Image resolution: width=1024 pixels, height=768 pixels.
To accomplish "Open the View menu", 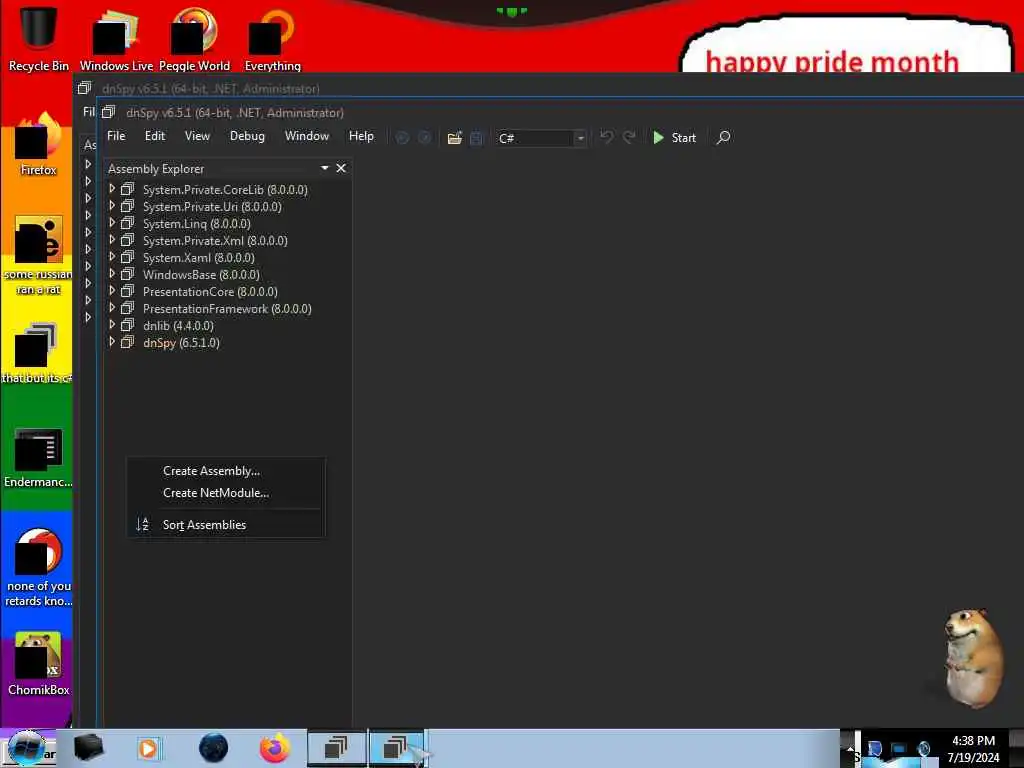I will coord(197,136).
